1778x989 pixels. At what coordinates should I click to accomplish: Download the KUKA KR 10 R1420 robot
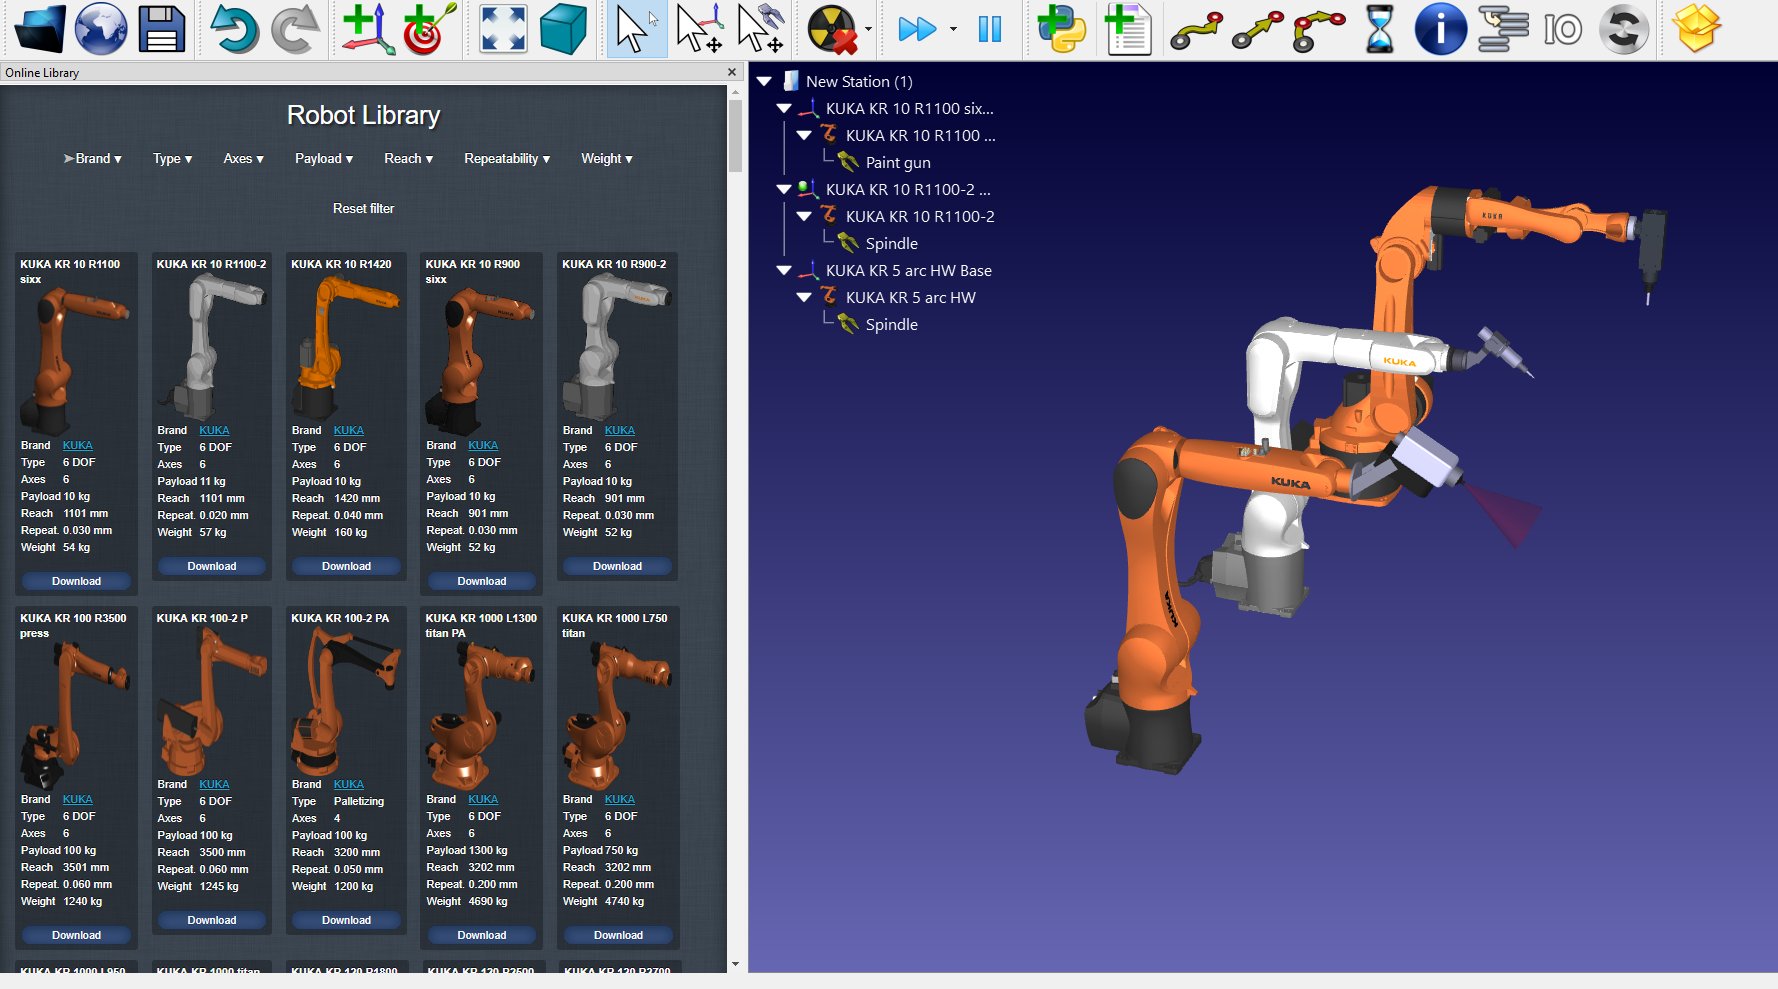pos(345,566)
